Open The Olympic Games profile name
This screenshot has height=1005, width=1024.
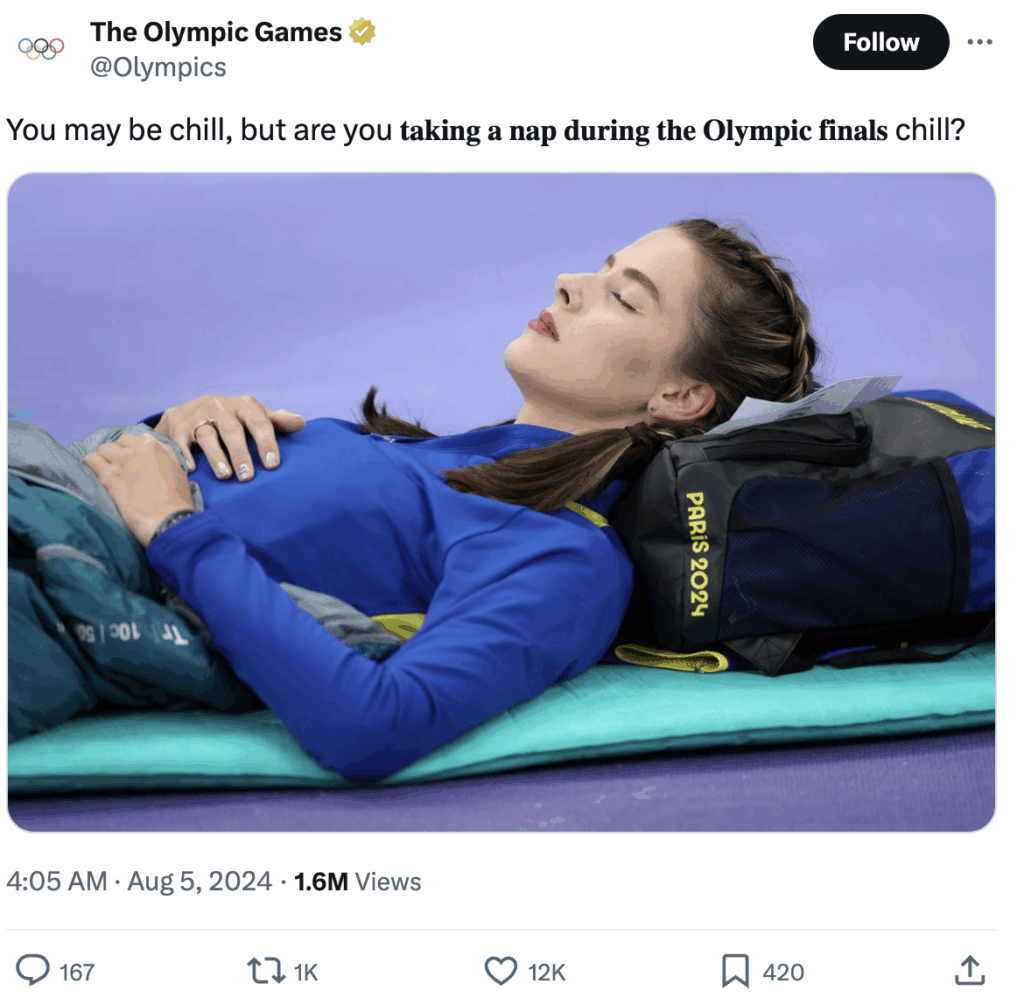(x=216, y=32)
